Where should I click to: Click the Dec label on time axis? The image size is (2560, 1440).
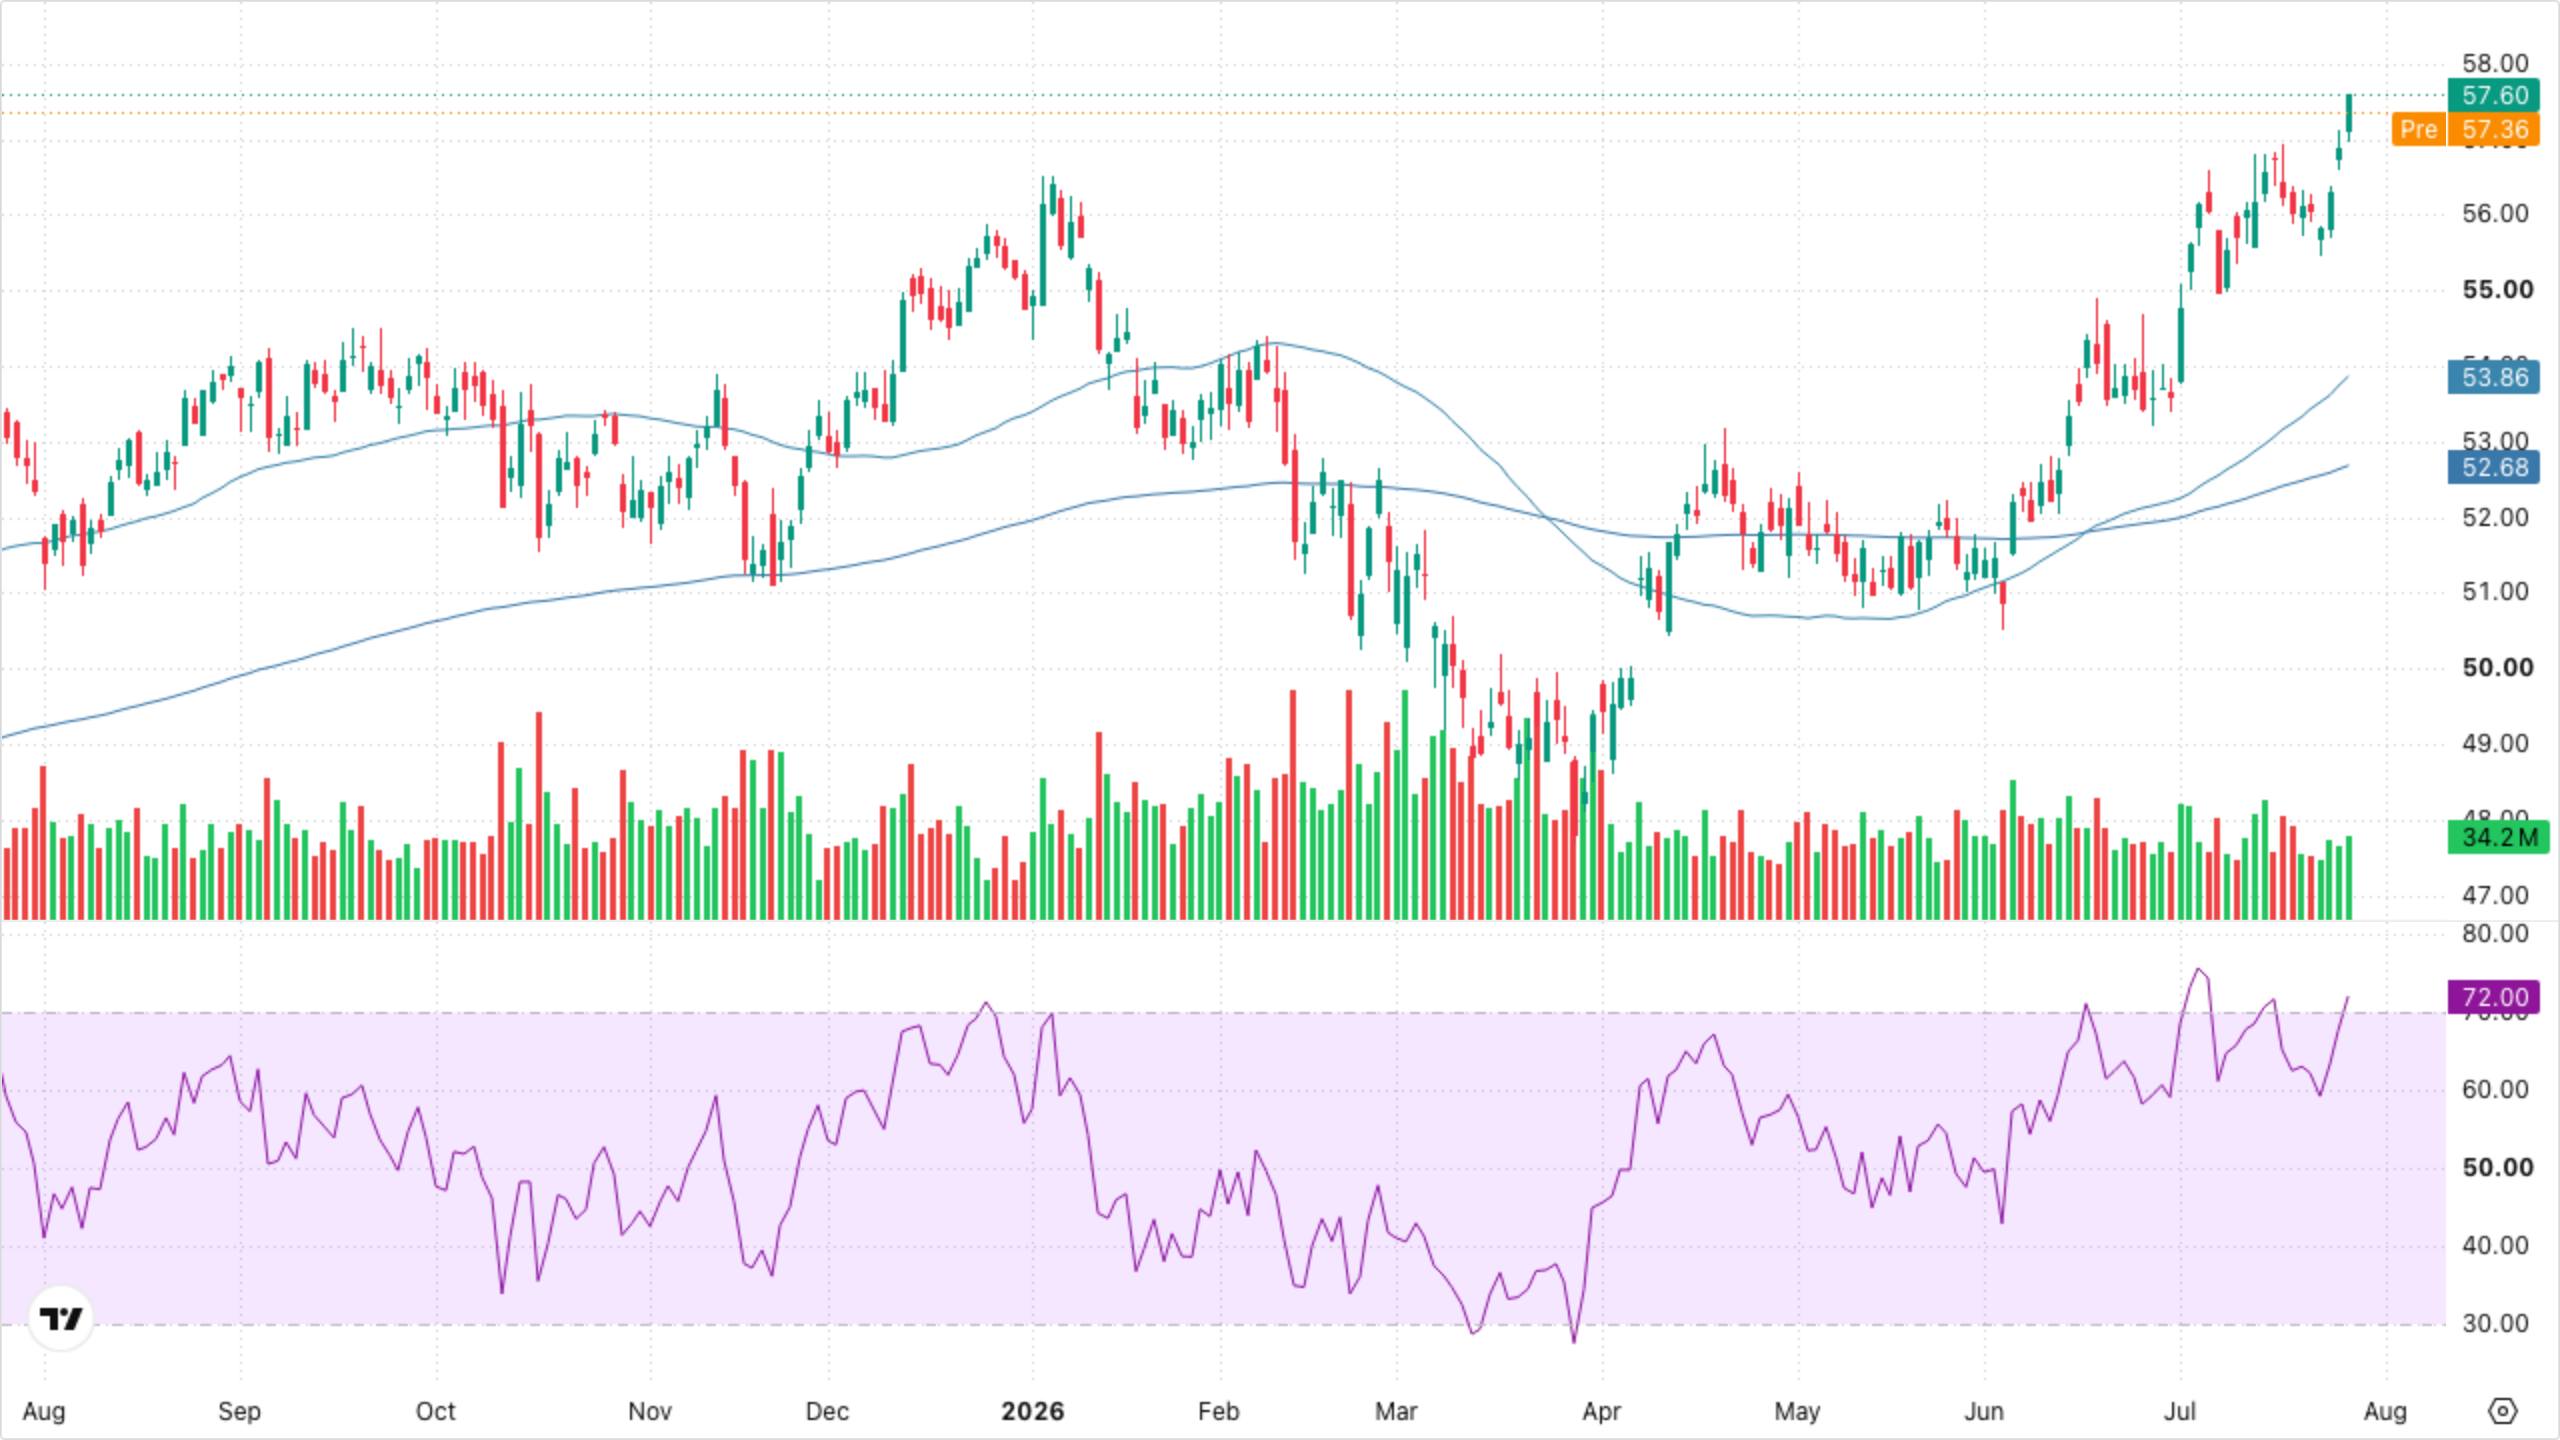(827, 1411)
